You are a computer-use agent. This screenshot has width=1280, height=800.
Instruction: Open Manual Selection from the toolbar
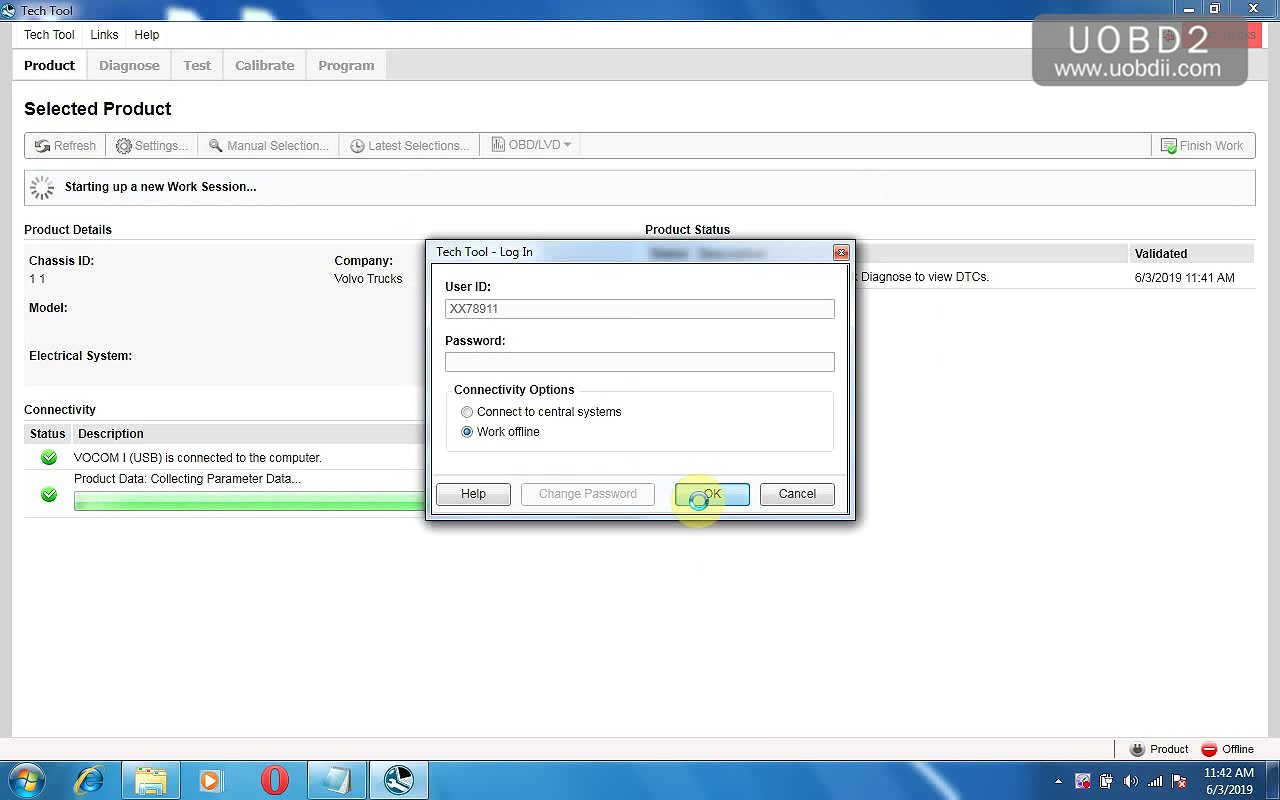pyautogui.click(x=268, y=145)
